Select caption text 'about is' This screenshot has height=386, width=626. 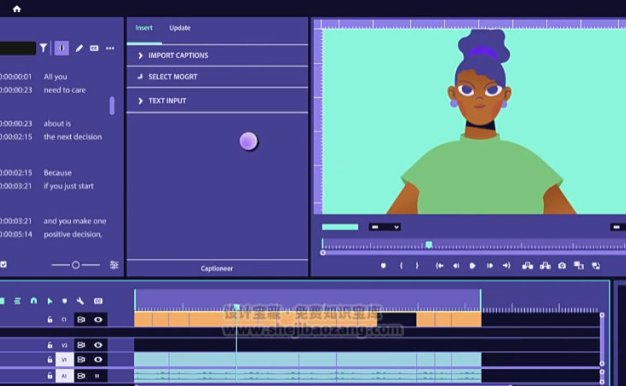coord(57,123)
